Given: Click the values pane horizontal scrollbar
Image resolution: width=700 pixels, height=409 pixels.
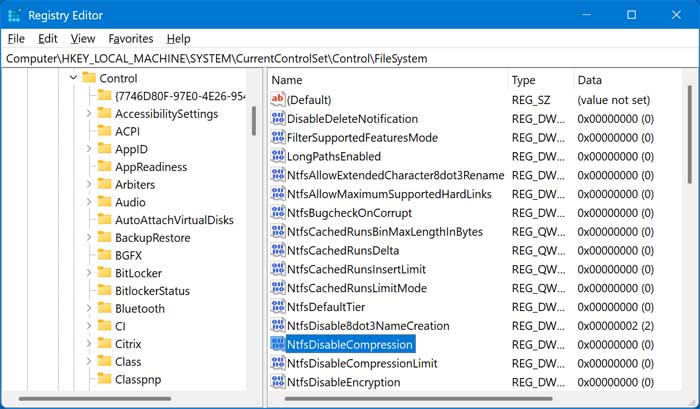Looking at the screenshot, I should pos(419,398).
